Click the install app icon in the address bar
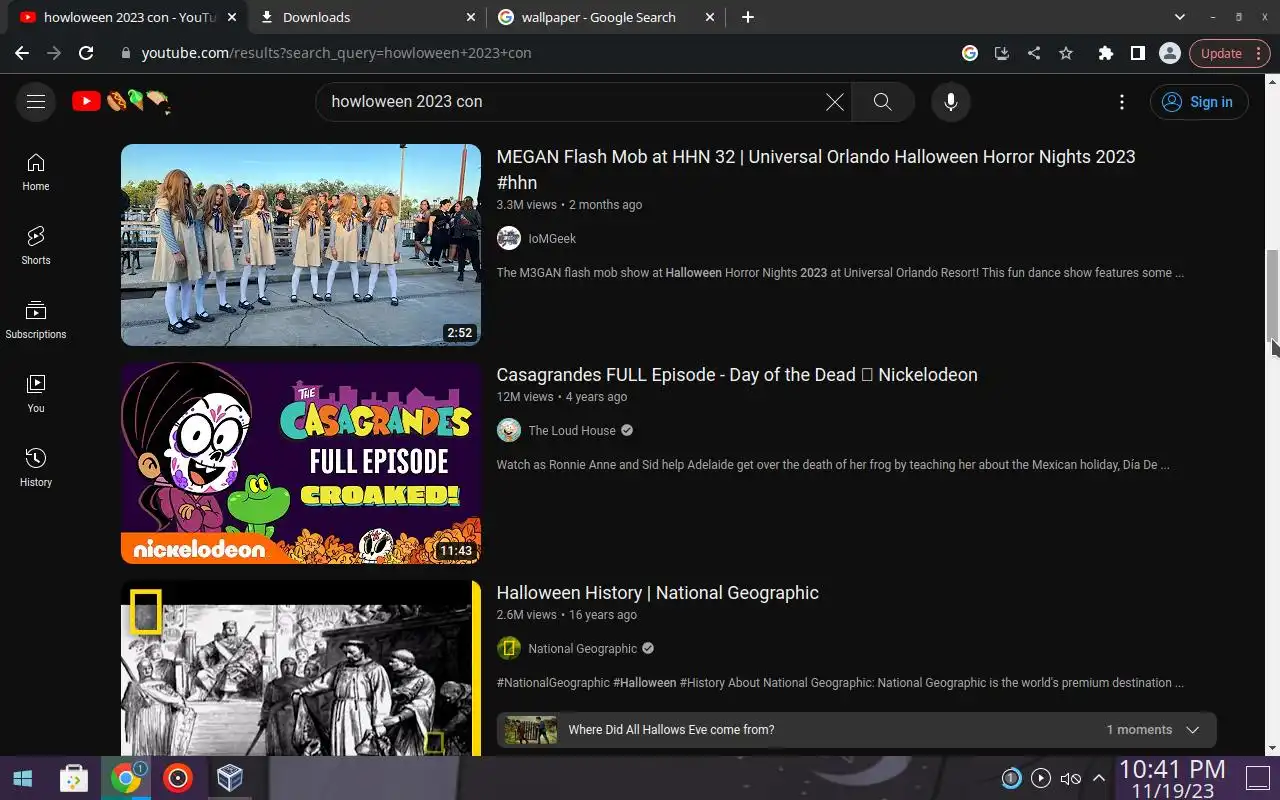The image size is (1280, 800). (1002, 53)
